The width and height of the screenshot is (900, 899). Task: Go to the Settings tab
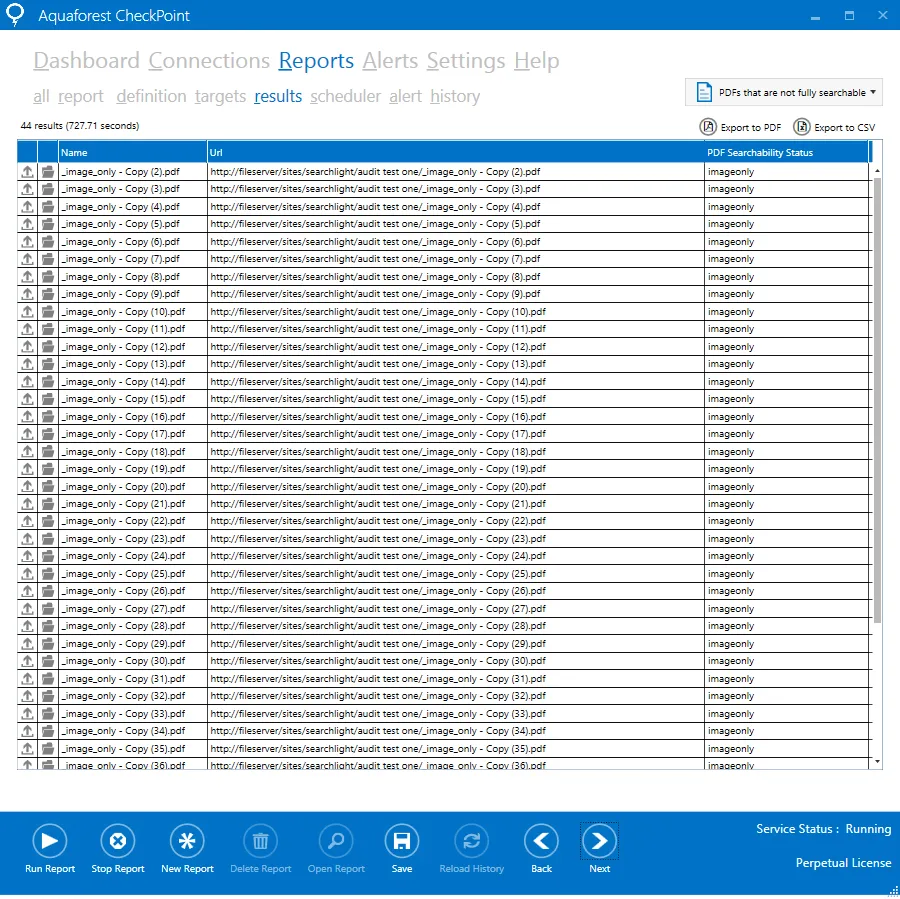point(466,61)
